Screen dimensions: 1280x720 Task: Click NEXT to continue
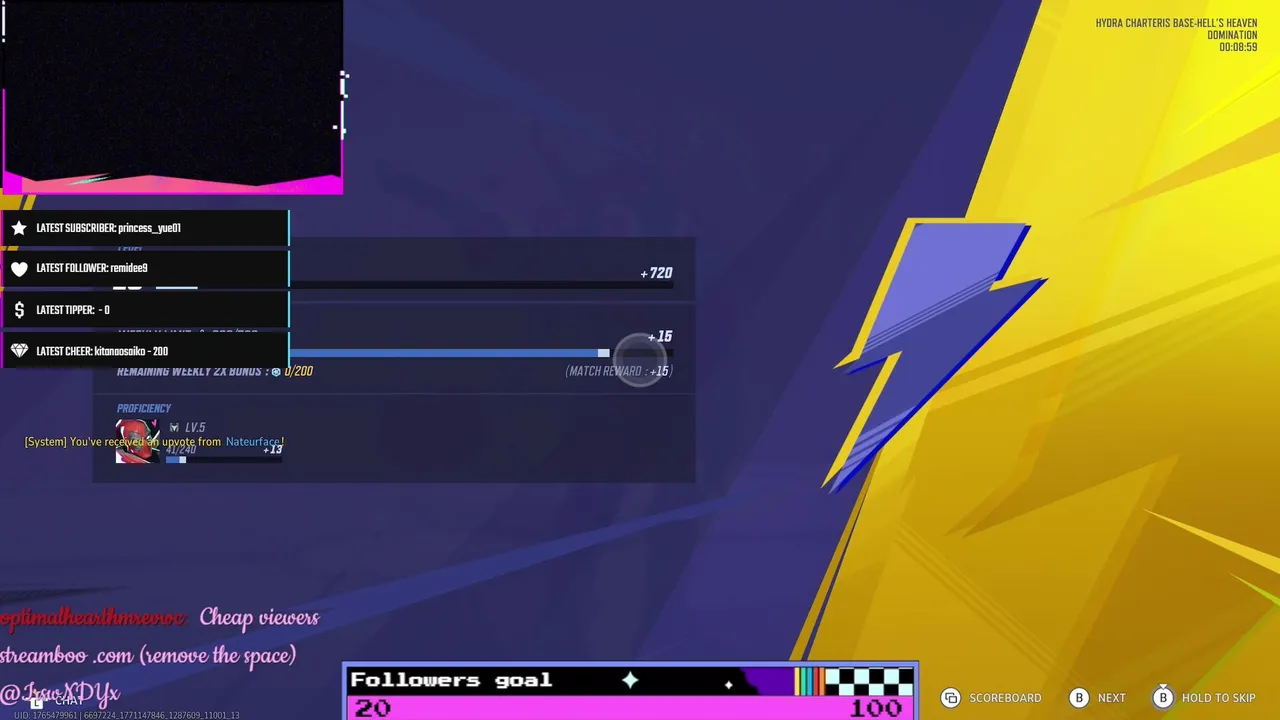tap(1111, 698)
